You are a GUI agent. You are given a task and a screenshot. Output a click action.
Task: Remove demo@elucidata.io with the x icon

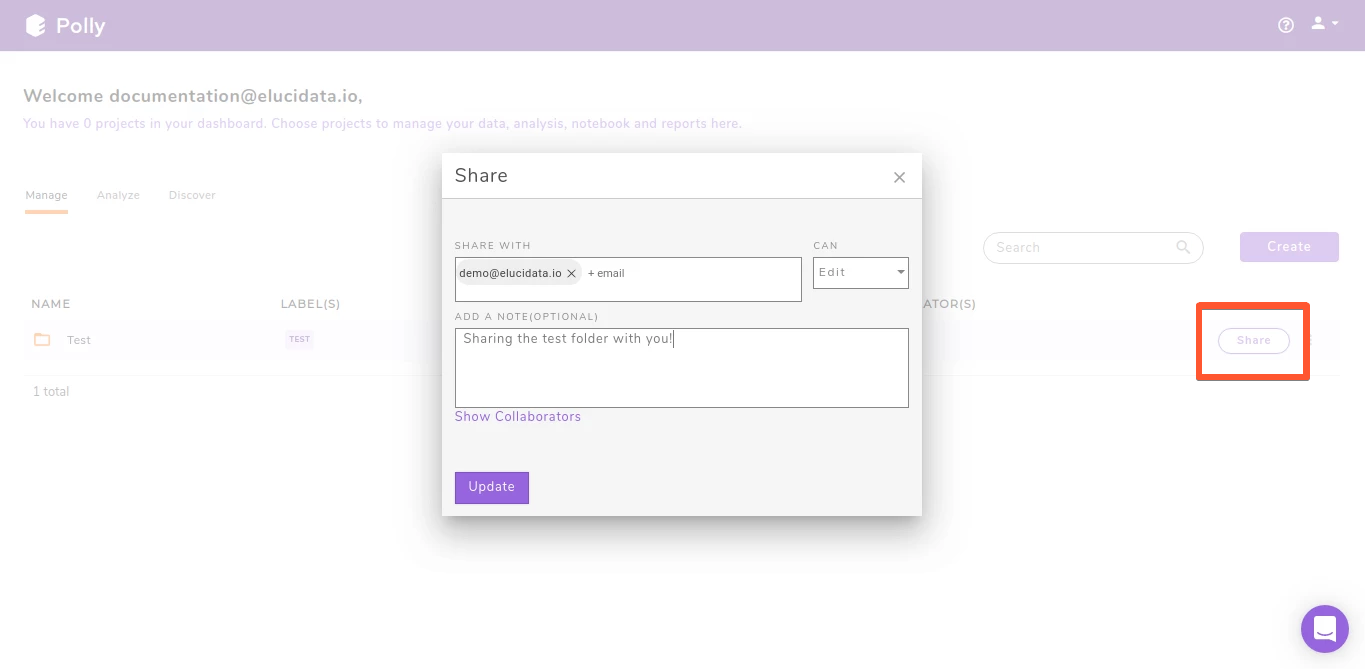(572, 272)
